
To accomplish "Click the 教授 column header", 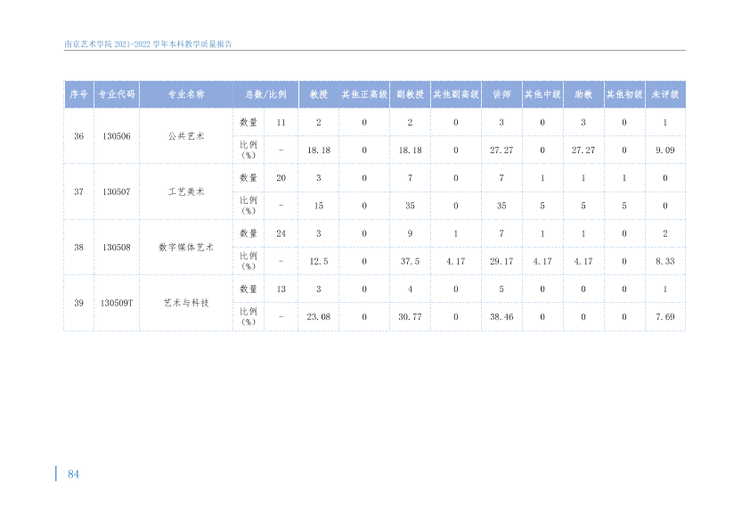I will 319,94.
